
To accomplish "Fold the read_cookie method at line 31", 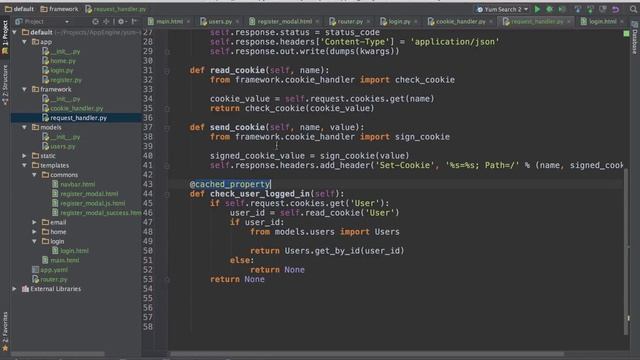I will pyautogui.click(x=167, y=71).
